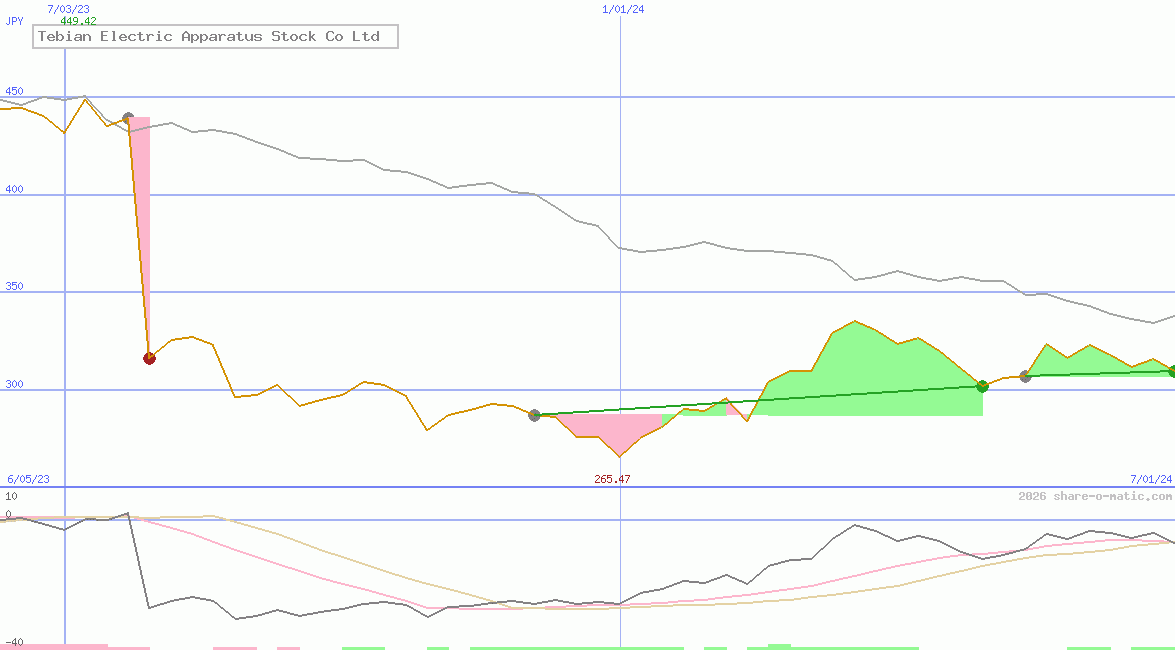1175x650 pixels.
Task: Click the 7/01/24 end date label
Action: (x=1150, y=479)
